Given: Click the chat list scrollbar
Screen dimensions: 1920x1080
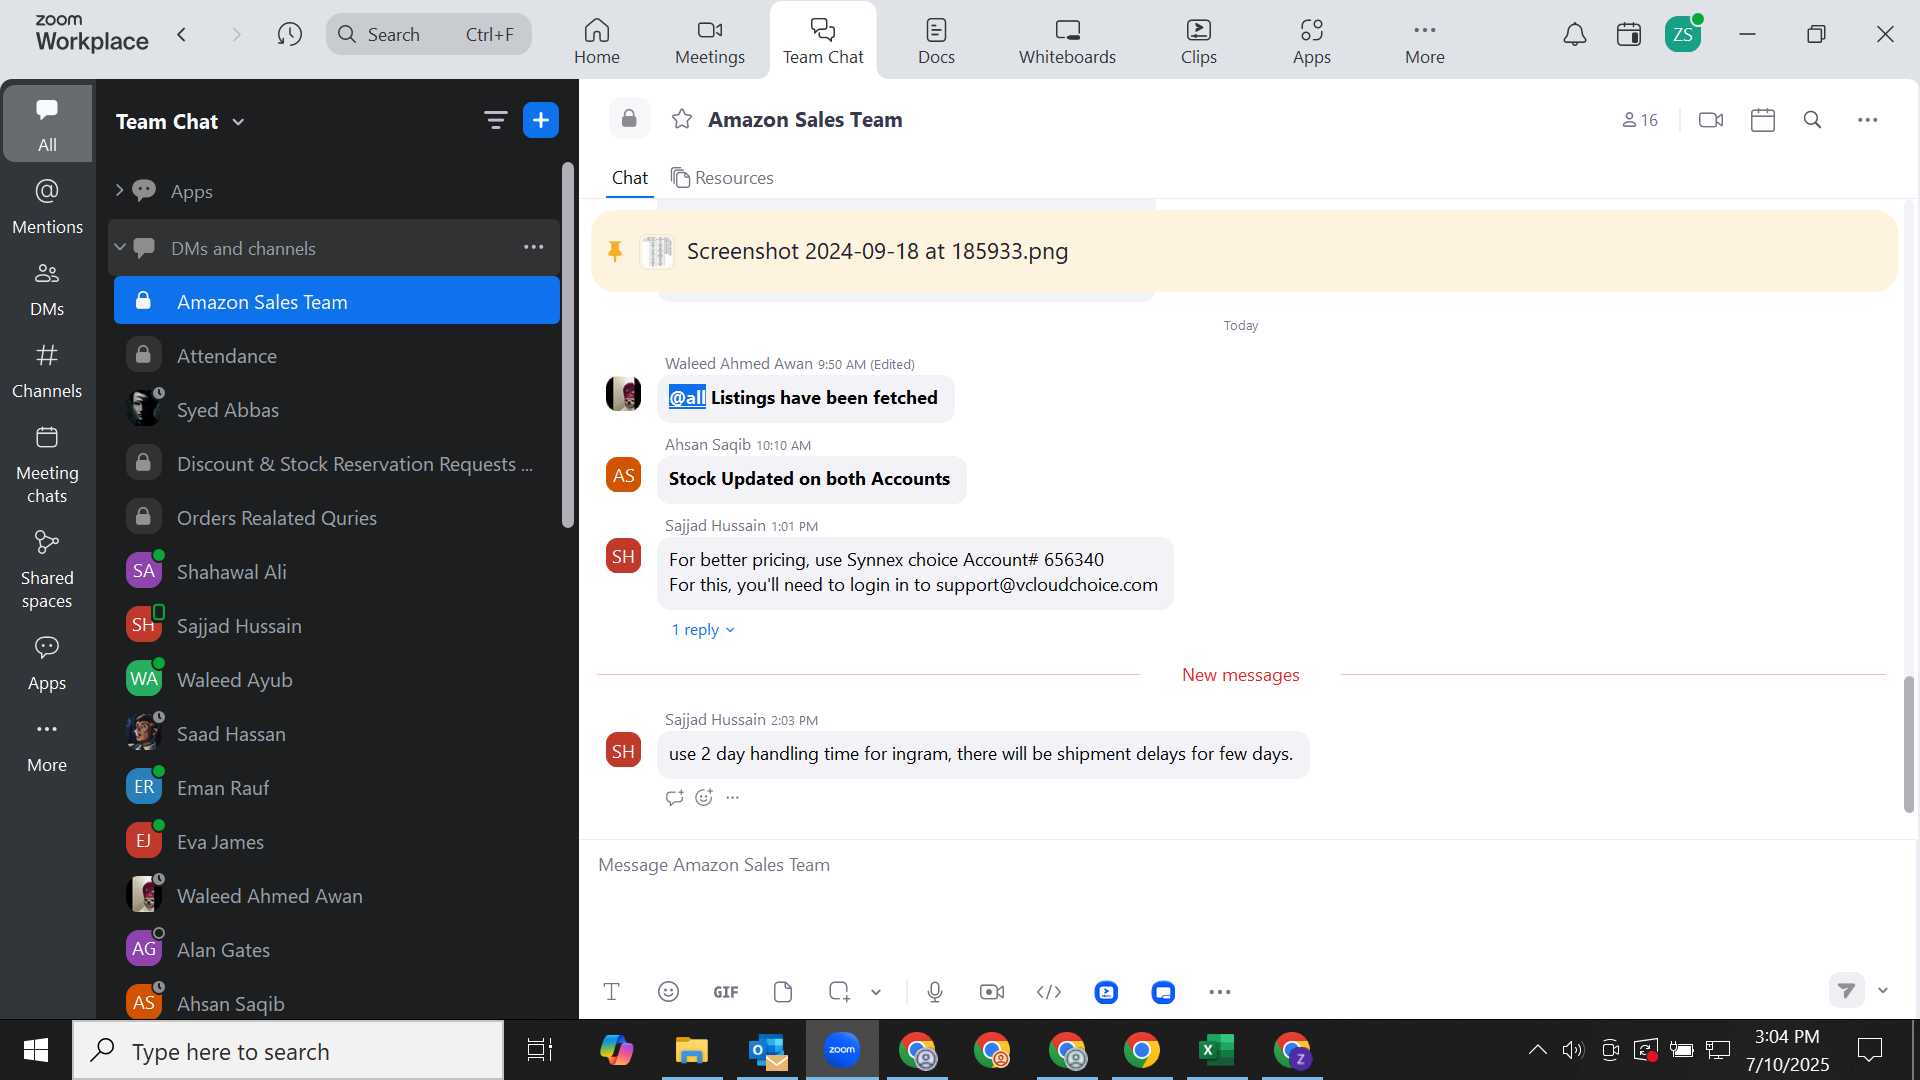Looking at the screenshot, I should (568, 345).
